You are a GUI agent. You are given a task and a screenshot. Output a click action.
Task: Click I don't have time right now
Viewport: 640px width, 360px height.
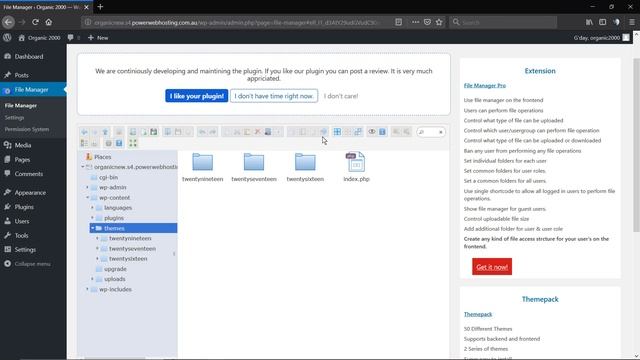click(274, 96)
